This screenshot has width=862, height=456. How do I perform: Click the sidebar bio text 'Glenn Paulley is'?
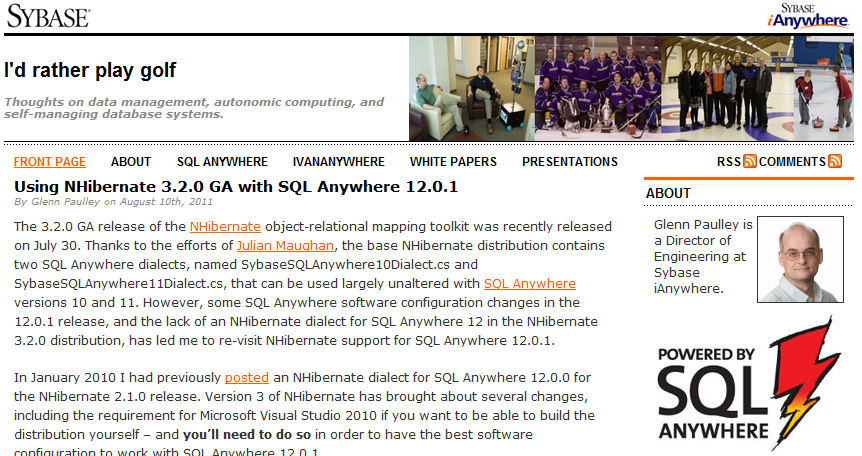[703, 224]
